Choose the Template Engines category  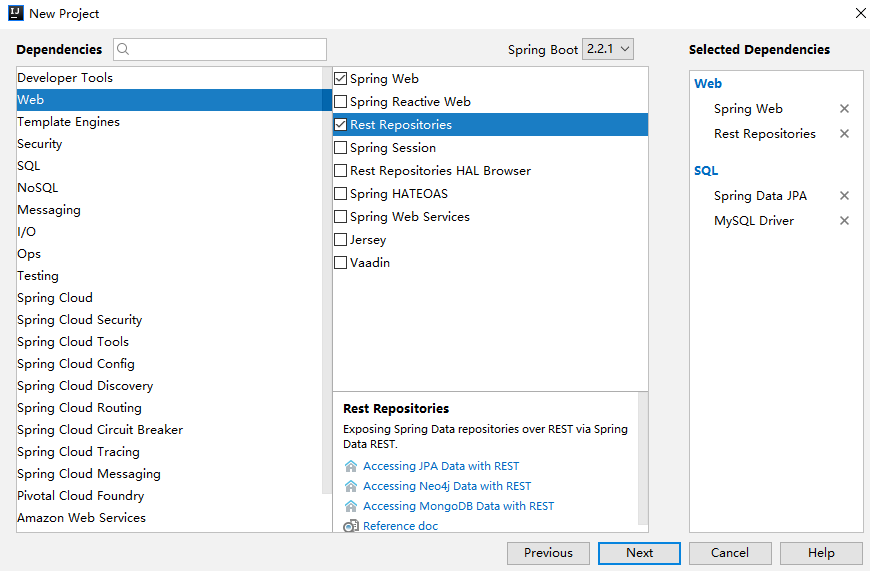coord(68,122)
